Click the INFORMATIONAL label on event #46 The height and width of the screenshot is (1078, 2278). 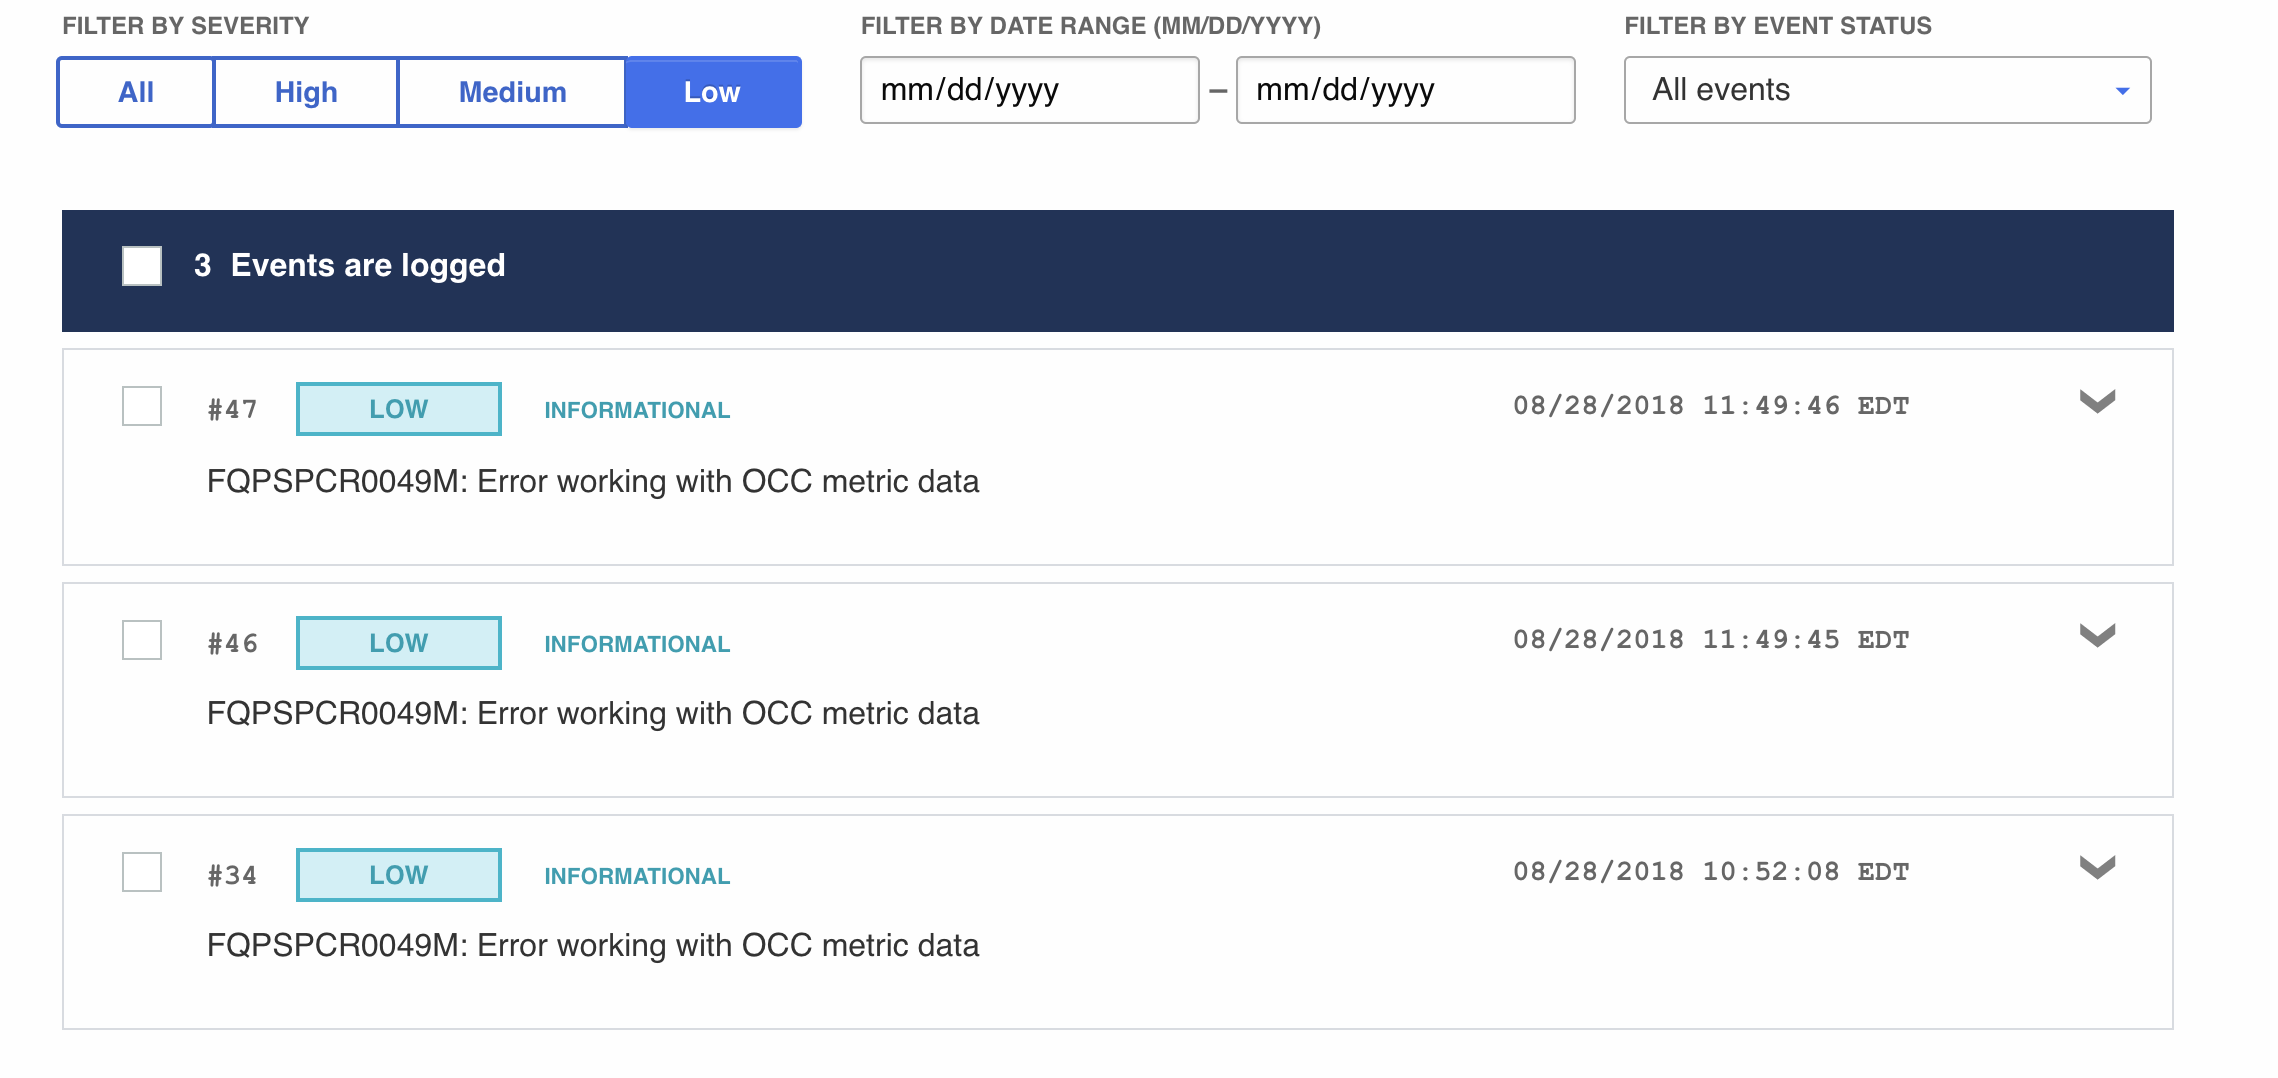coord(636,643)
